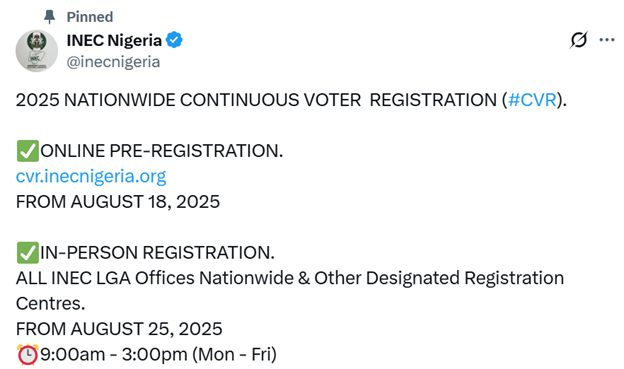Click the pushpin icon beside Pinned

[x=49, y=17]
